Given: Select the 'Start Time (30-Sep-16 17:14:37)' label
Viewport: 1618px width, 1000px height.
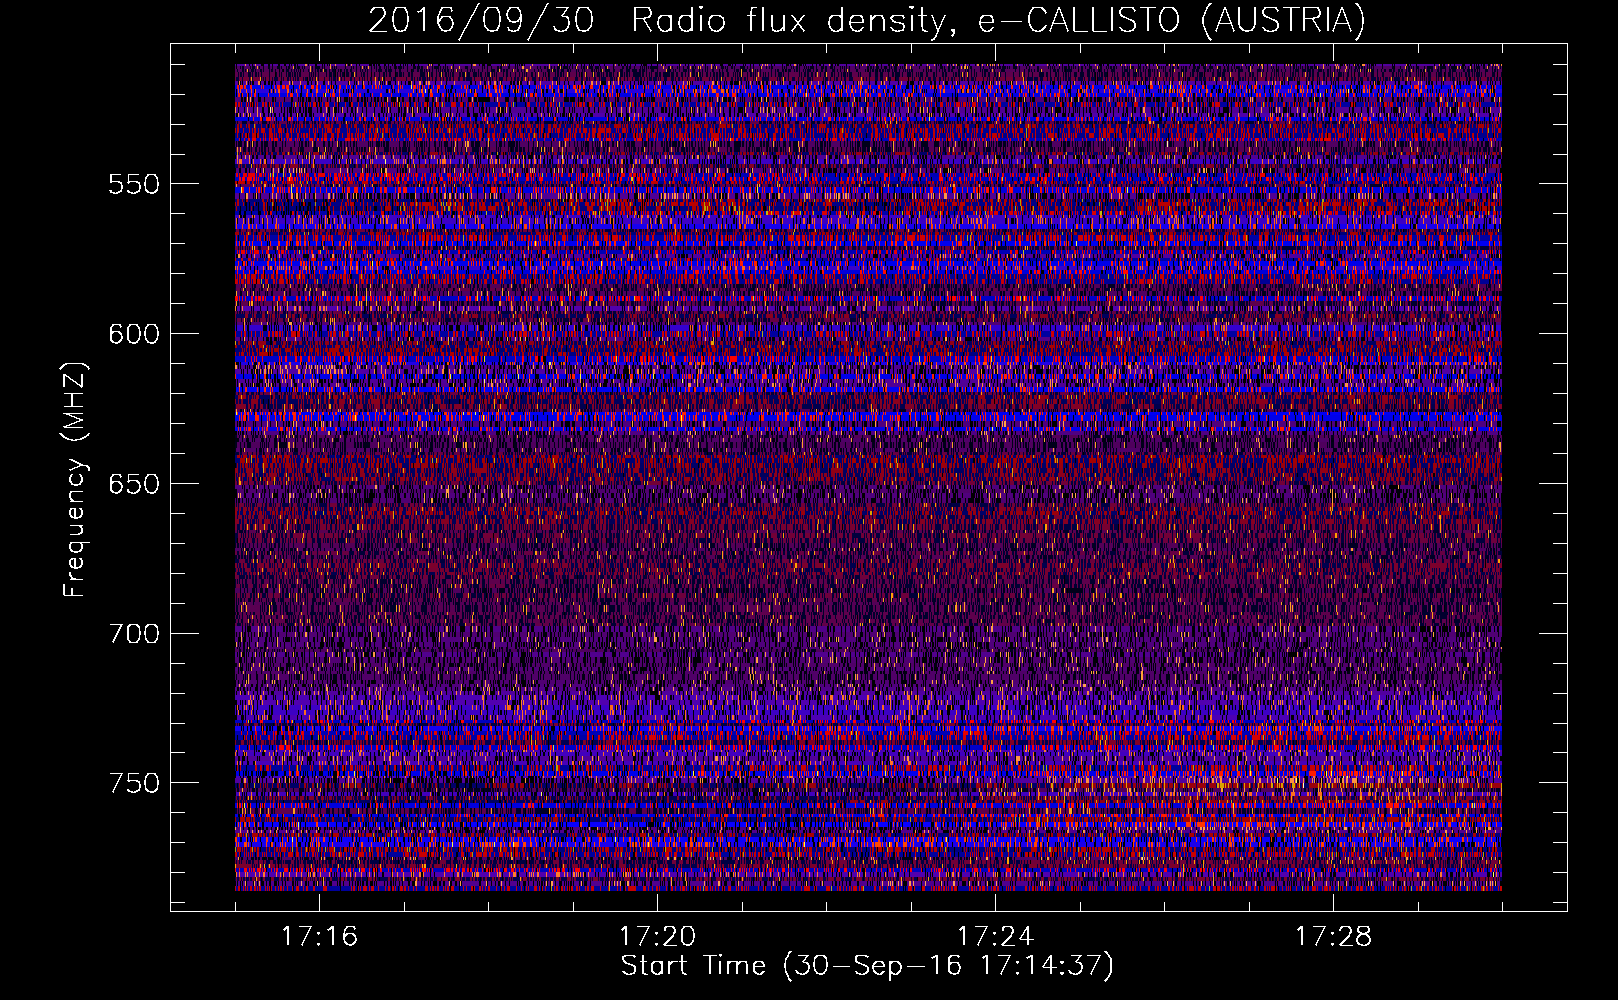Looking at the screenshot, I should (x=867, y=966).
